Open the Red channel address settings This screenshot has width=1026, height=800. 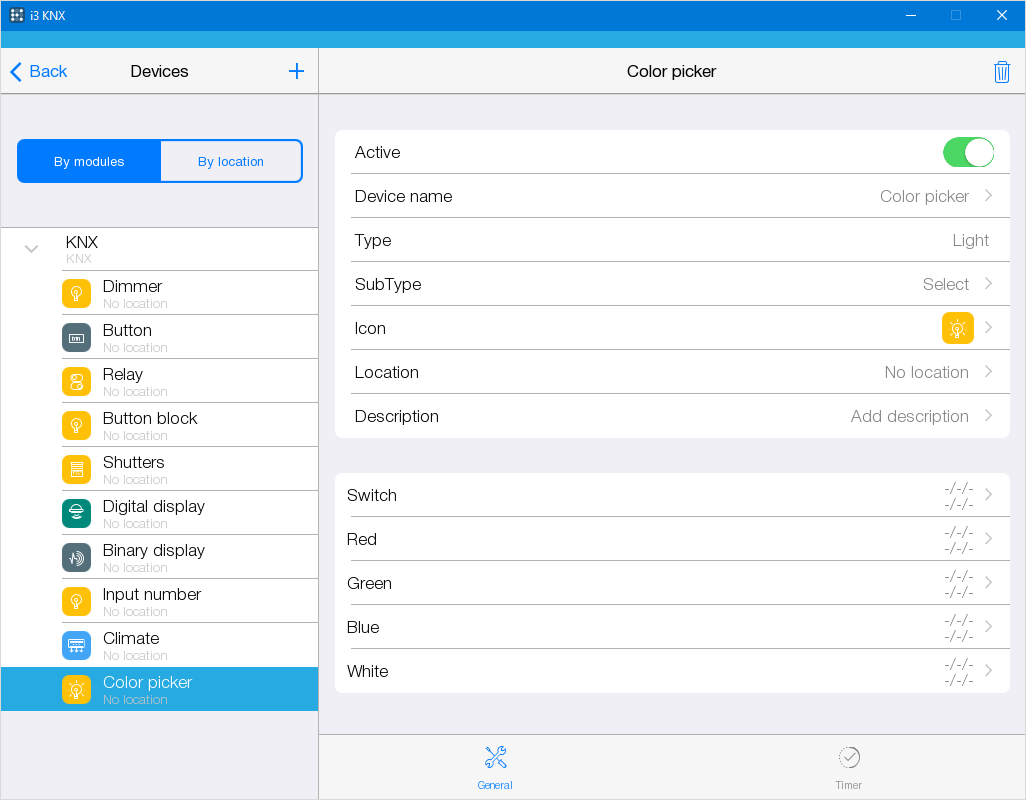672,539
